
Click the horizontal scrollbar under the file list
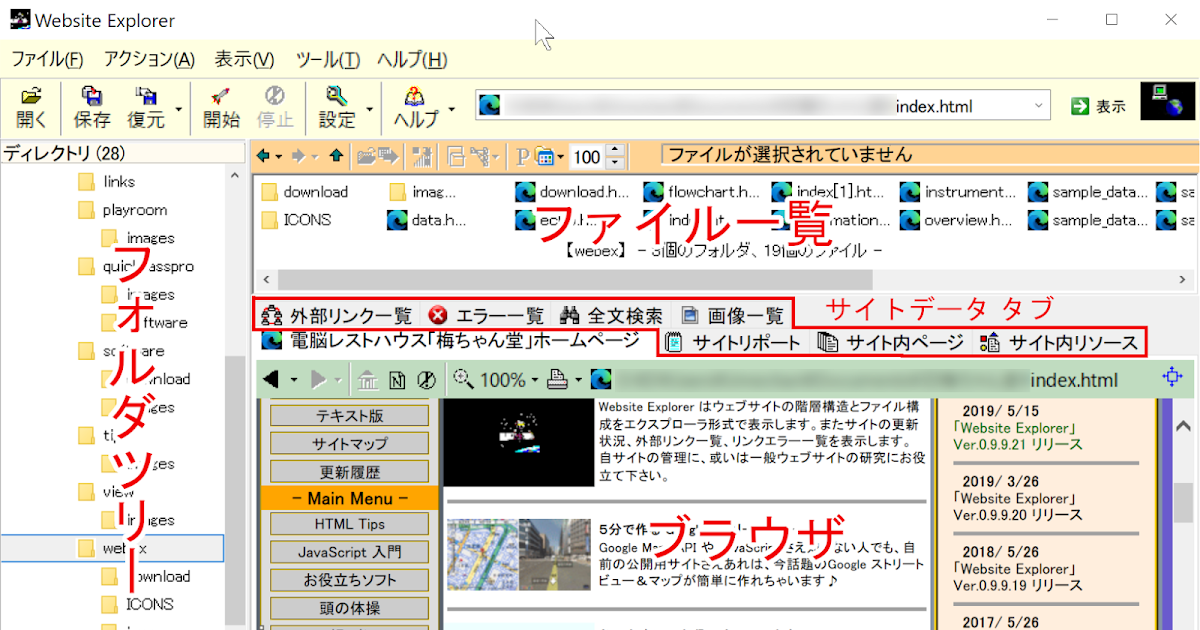pos(500,280)
